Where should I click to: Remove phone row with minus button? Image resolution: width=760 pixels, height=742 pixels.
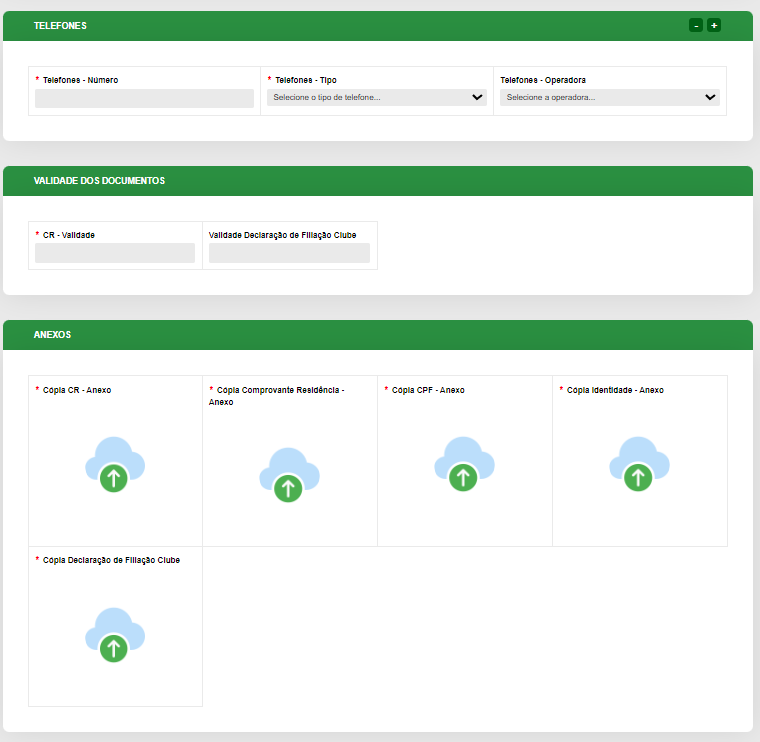point(696,25)
